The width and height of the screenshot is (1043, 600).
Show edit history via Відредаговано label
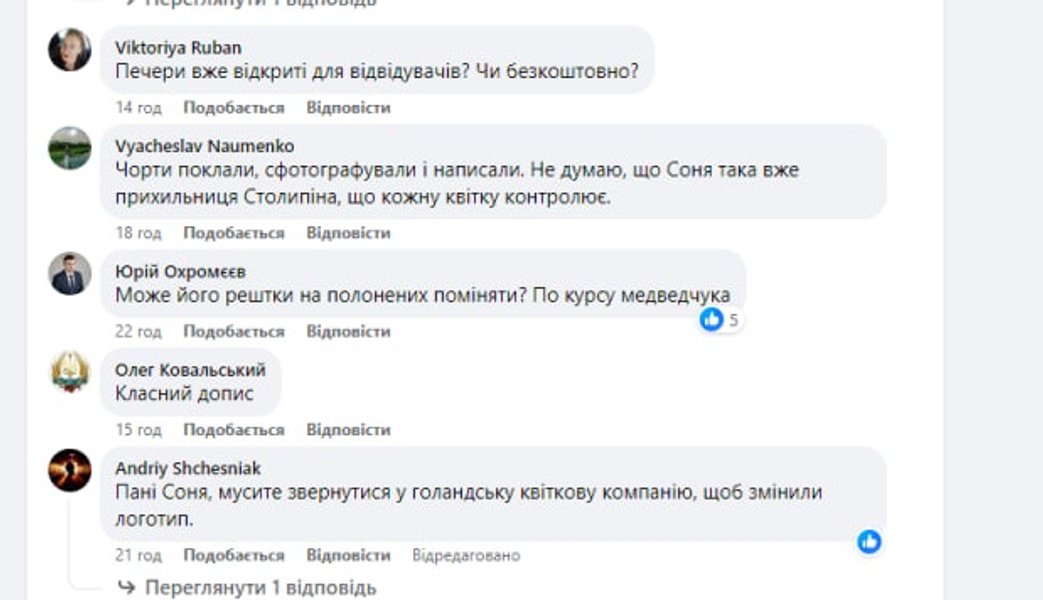pos(466,555)
